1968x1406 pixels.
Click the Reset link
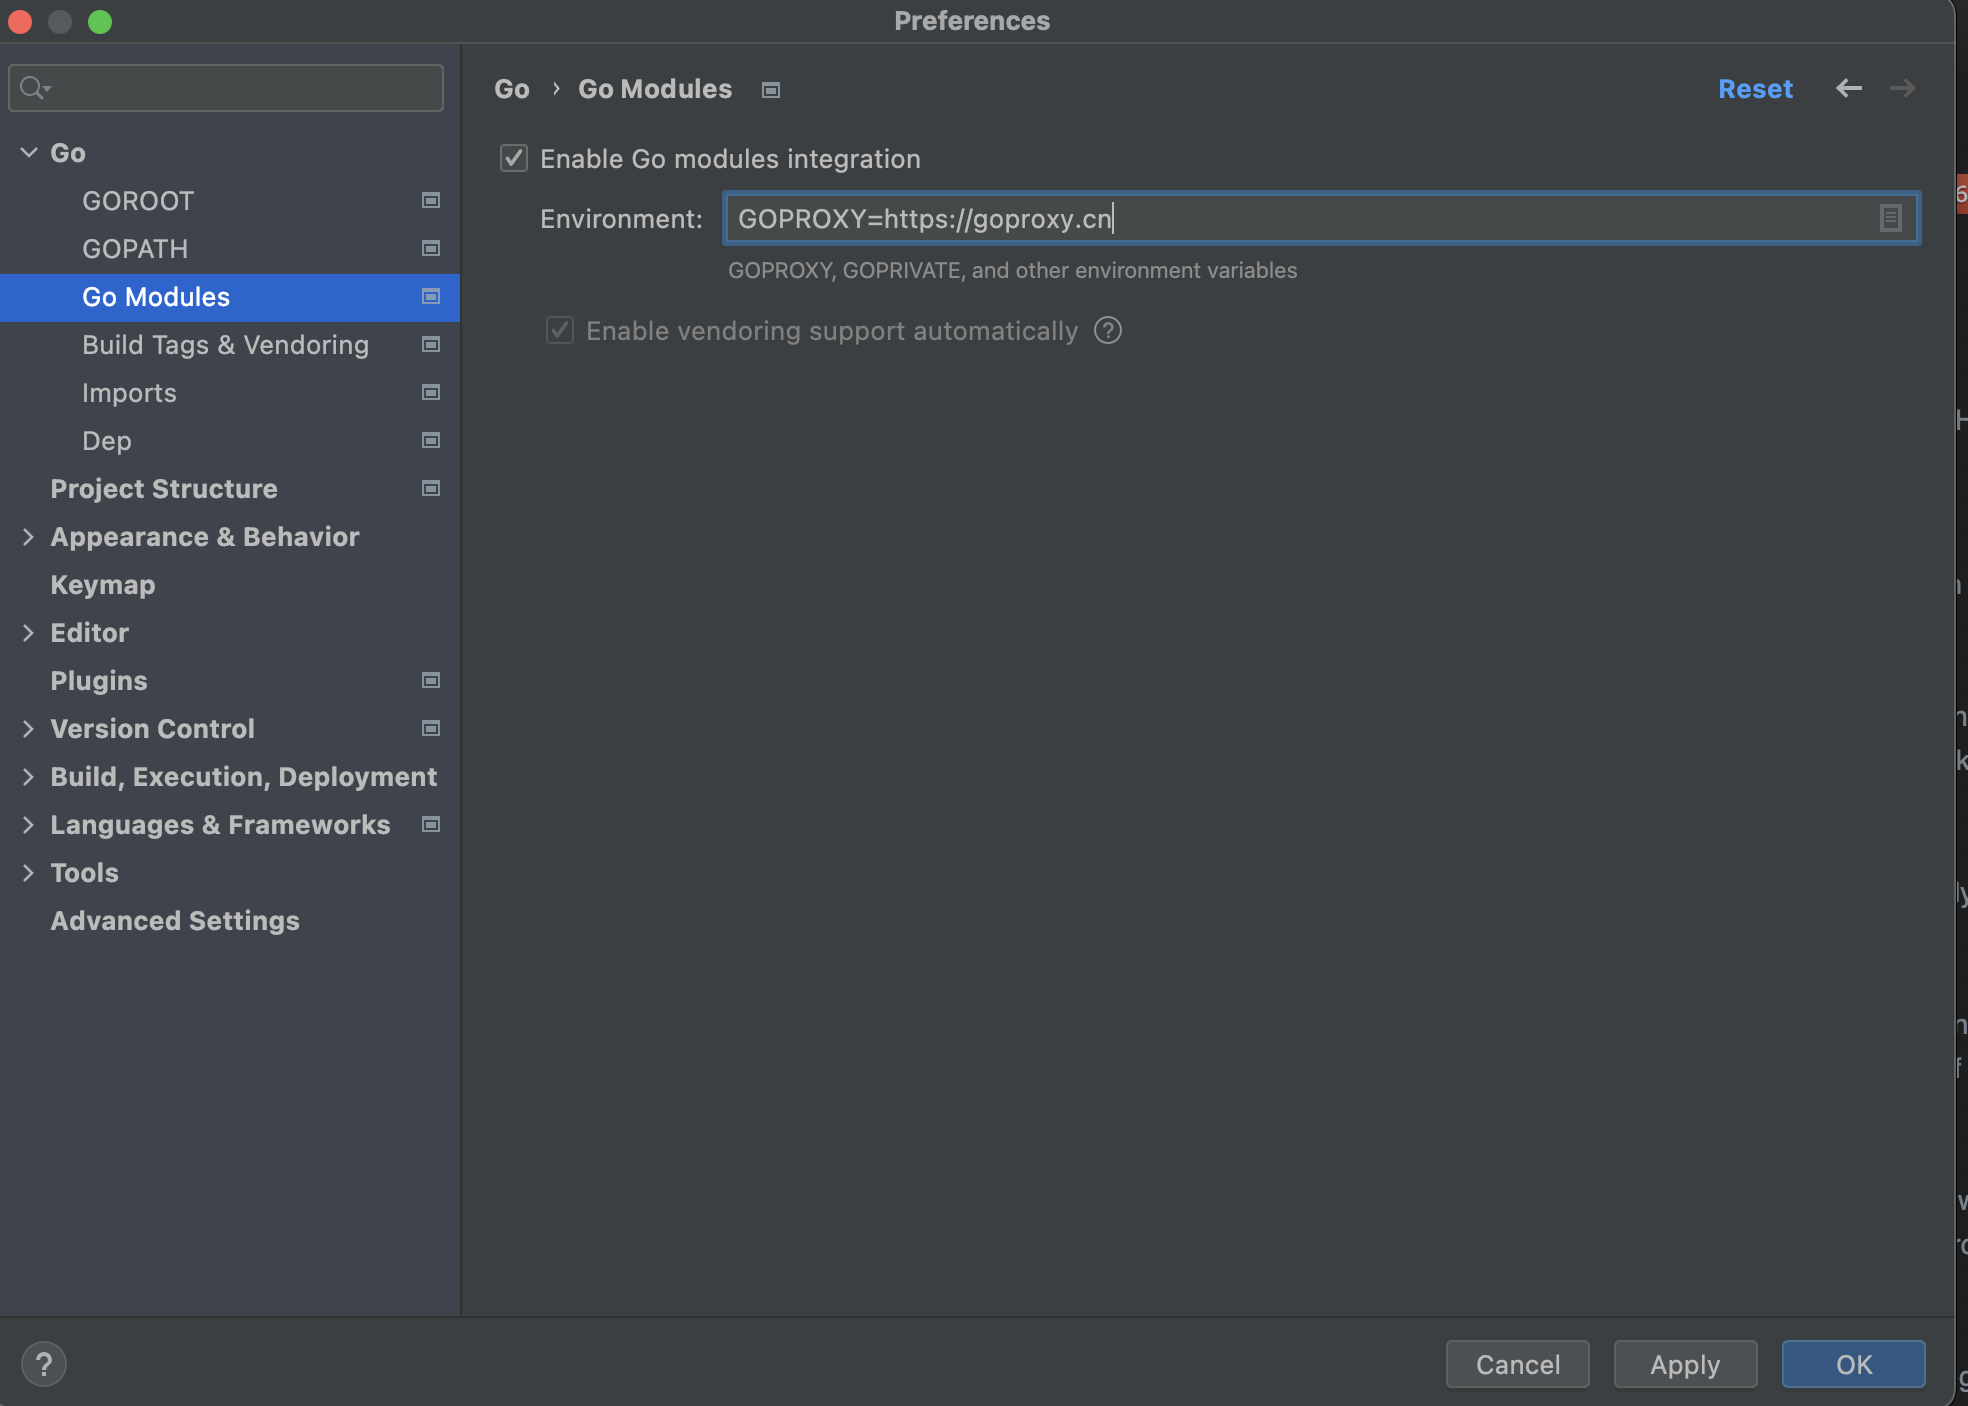1755,89
